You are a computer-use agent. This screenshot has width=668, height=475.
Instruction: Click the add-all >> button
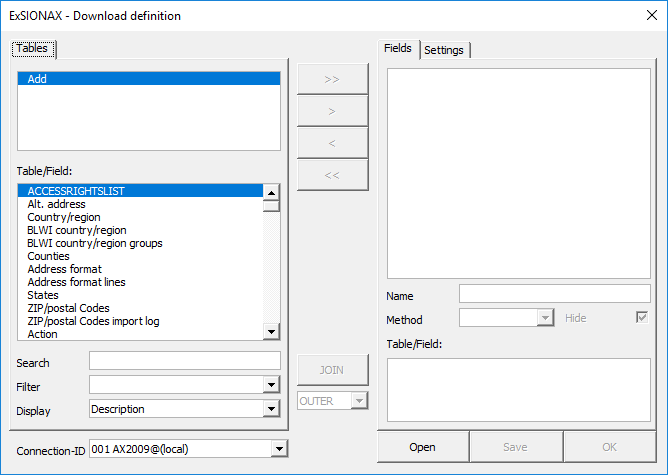(332, 79)
